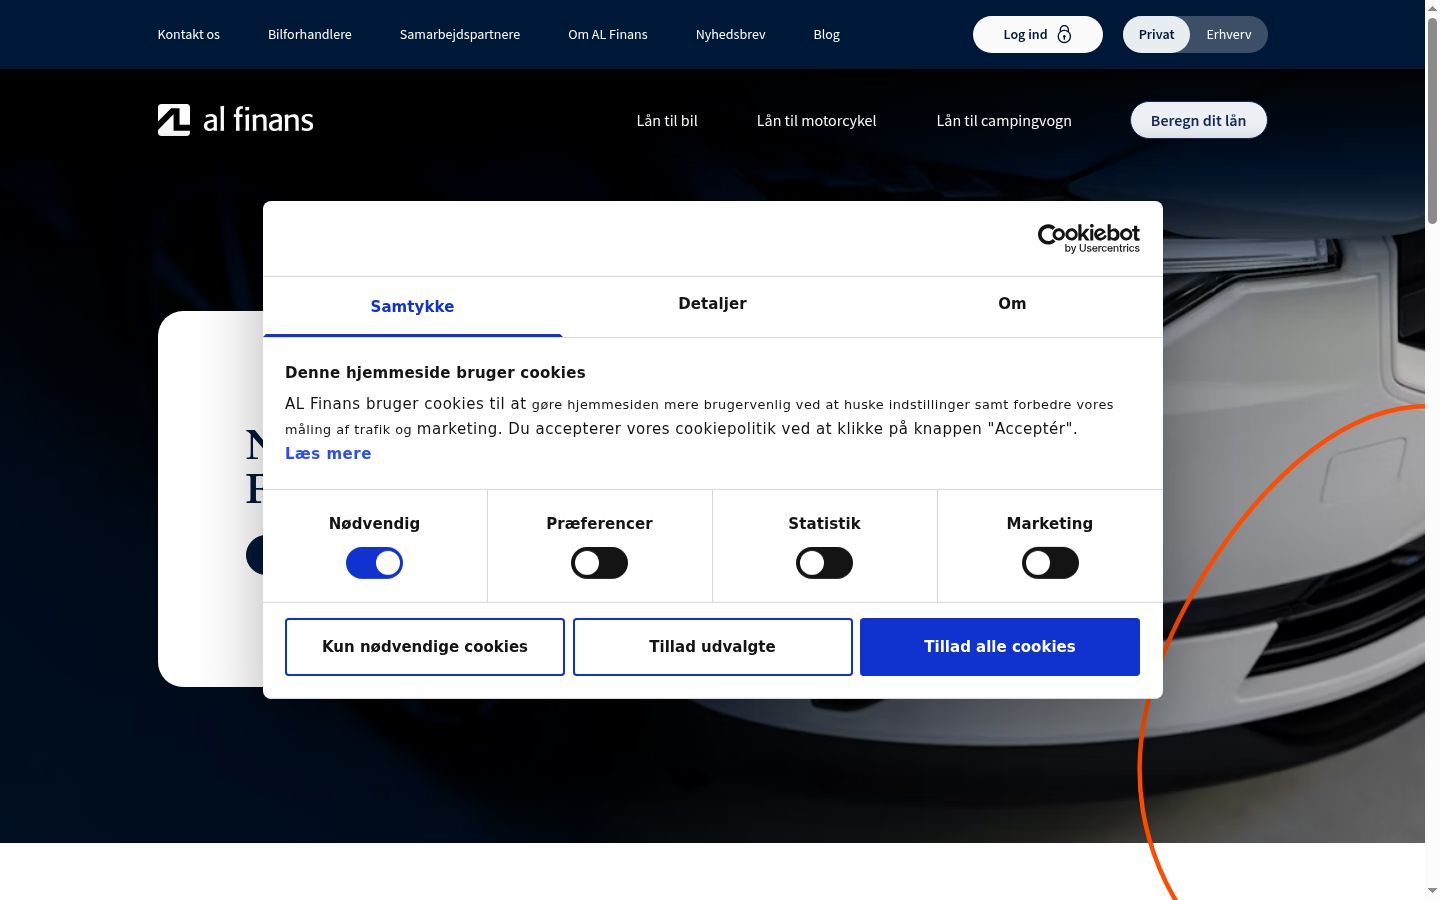Open Lån til motorcykel menu

[x=816, y=120]
